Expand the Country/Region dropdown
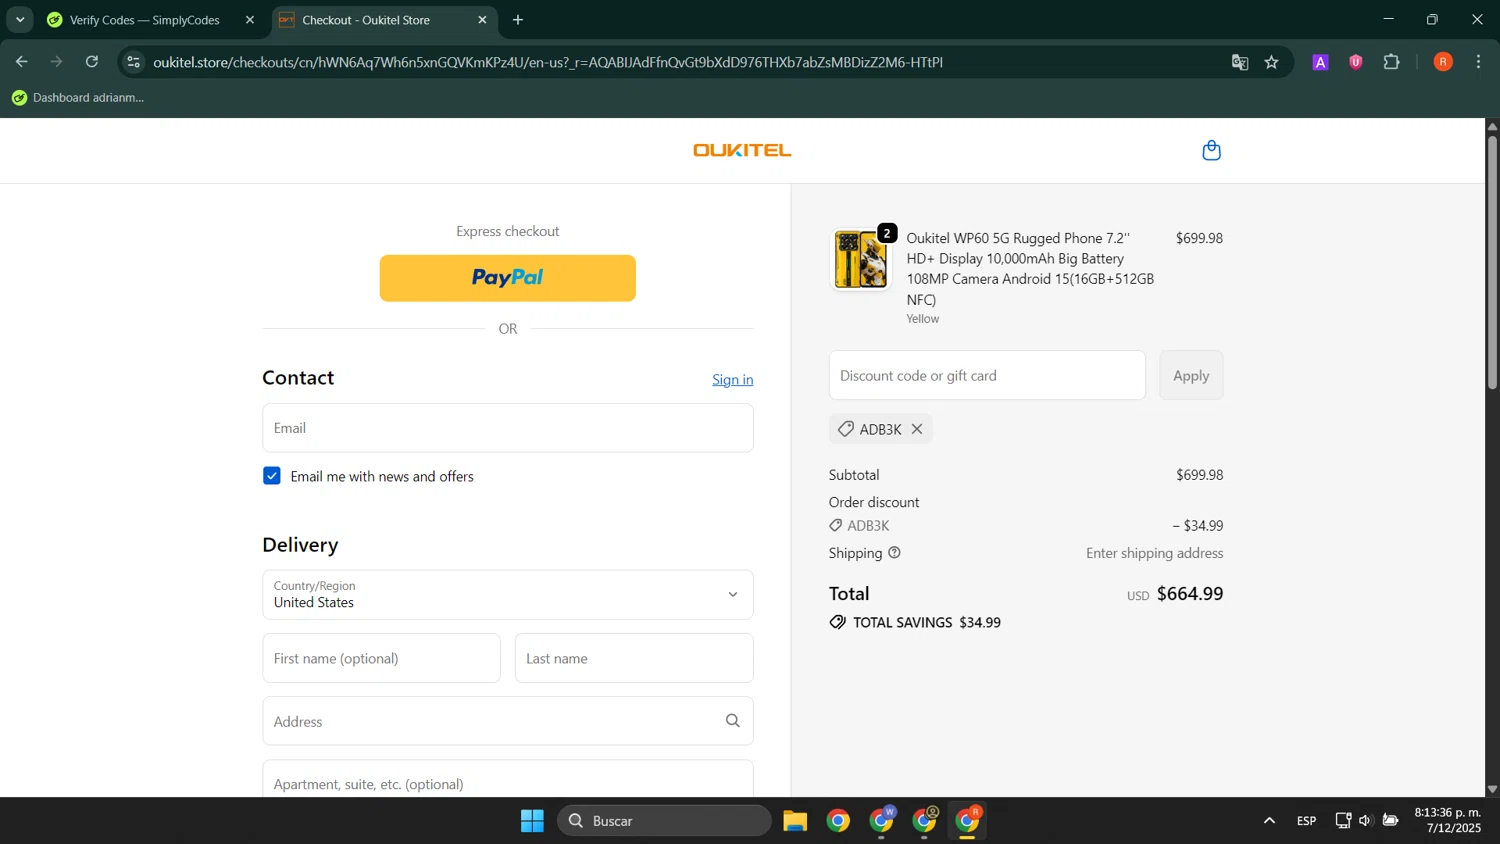 coord(508,595)
